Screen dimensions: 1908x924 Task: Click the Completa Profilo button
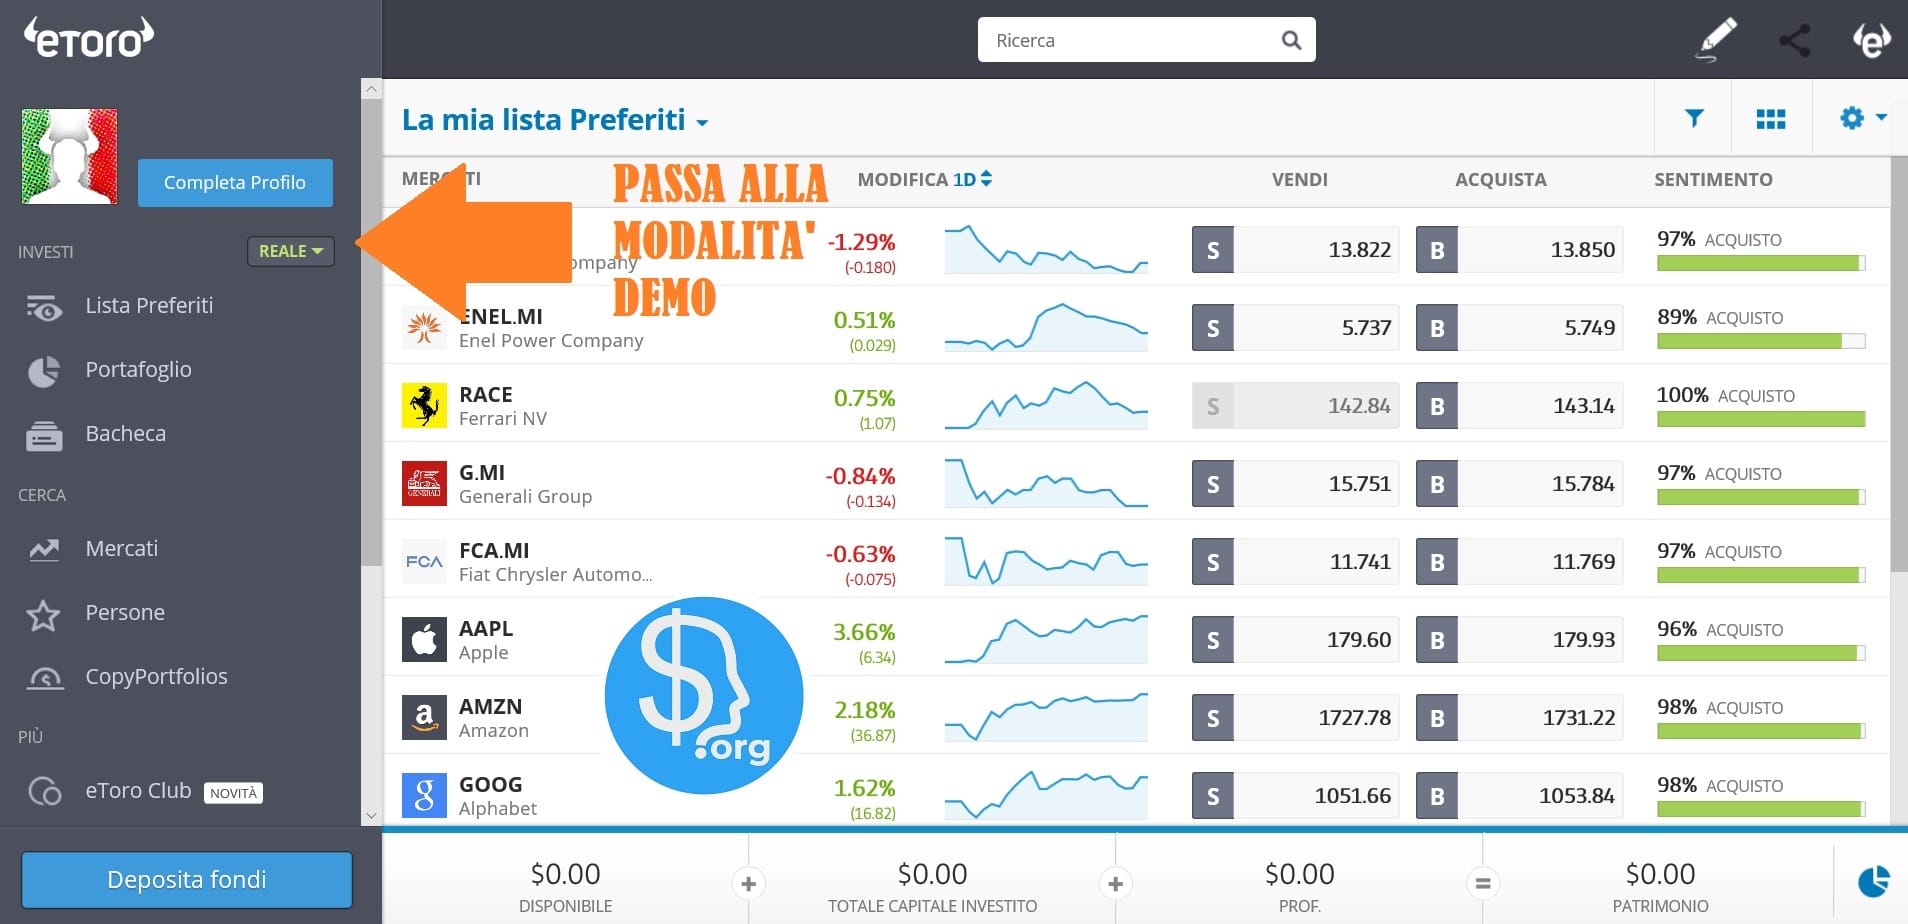(235, 183)
